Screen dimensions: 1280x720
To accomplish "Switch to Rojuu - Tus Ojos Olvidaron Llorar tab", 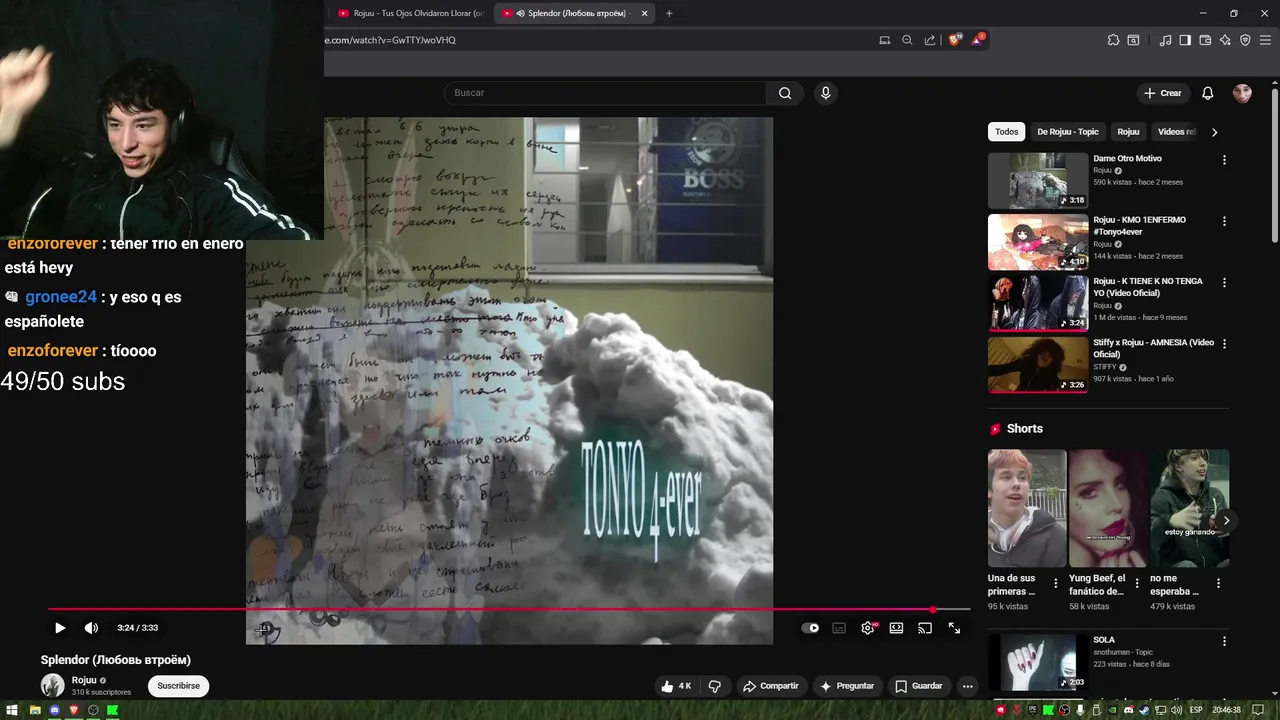I will point(410,13).
